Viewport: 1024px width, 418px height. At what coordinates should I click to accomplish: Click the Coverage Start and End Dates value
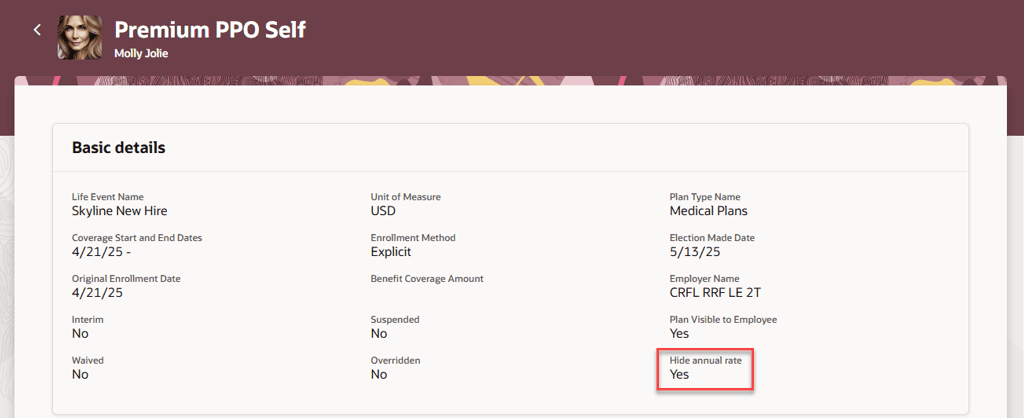tap(97, 252)
